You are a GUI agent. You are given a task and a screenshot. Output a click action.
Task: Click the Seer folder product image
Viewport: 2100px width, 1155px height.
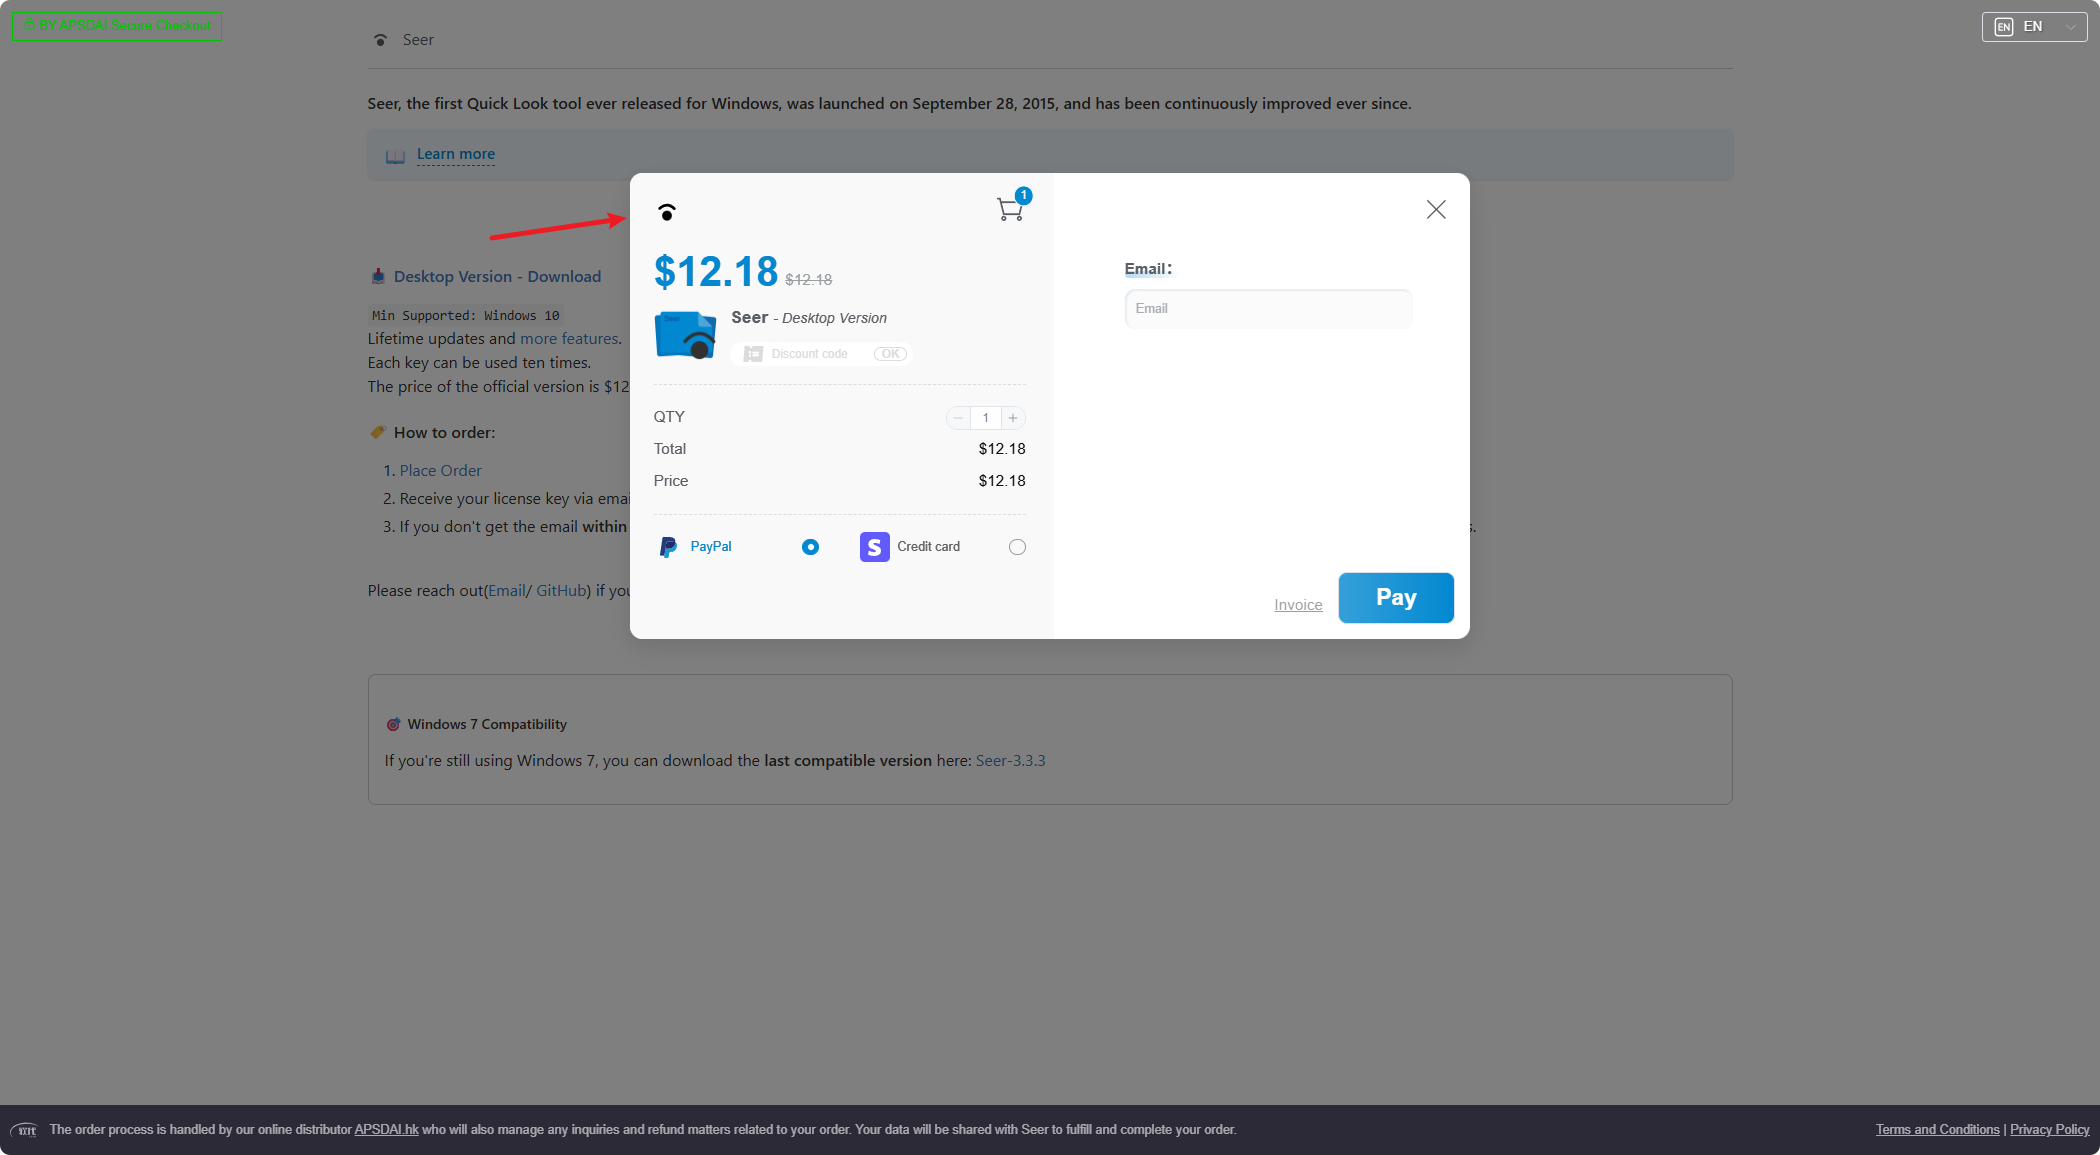tap(685, 335)
